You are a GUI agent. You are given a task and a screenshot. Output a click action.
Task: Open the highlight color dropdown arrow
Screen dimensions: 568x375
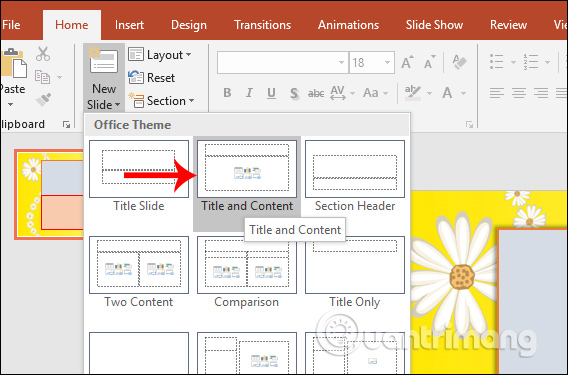coord(429,93)
